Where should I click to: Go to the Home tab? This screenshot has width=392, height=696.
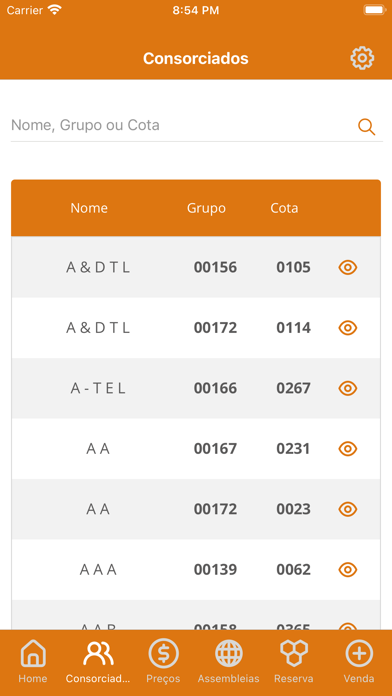[x=33, y=661]
